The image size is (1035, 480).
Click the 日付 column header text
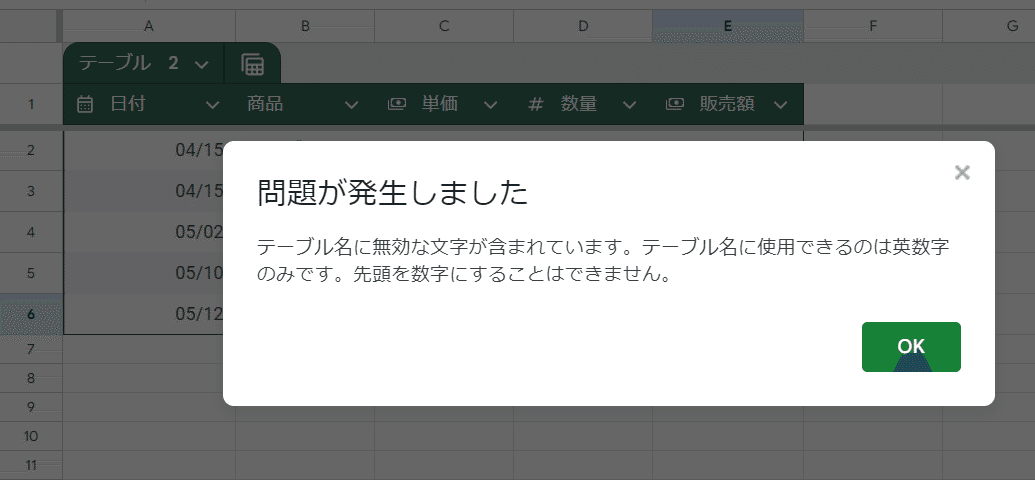pyautogui.click(x=127, y=104)
